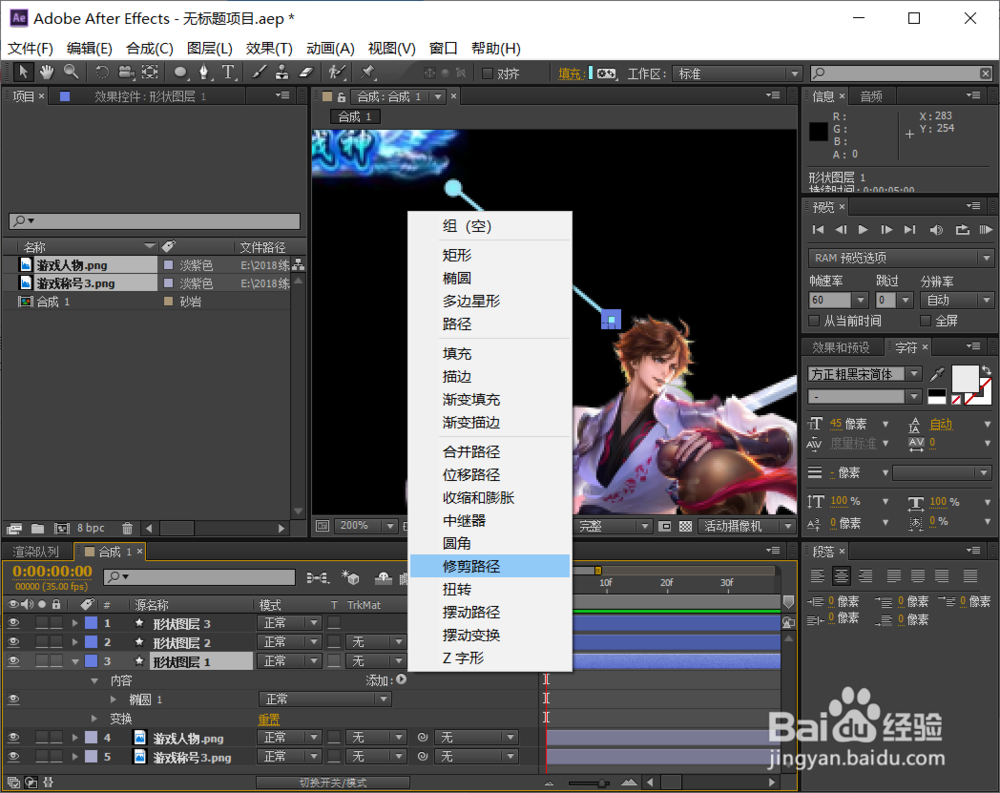Expand the 变换 transform group

[94, 718]
